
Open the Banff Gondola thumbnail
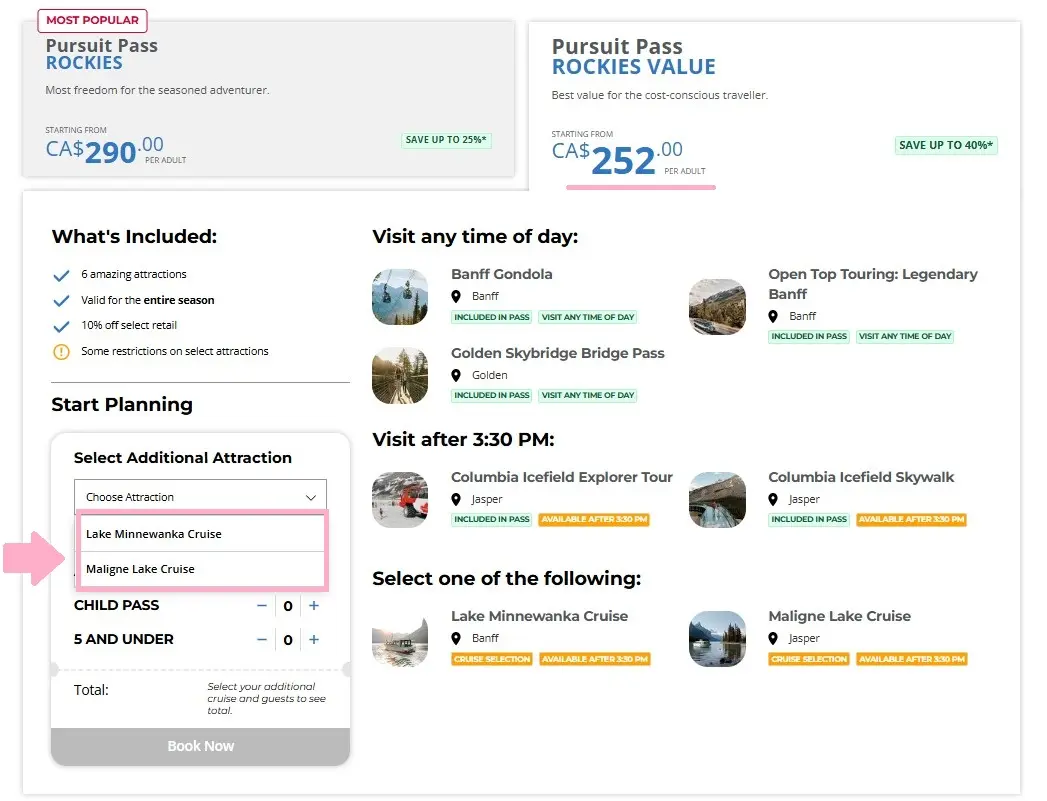click(400, 296)
